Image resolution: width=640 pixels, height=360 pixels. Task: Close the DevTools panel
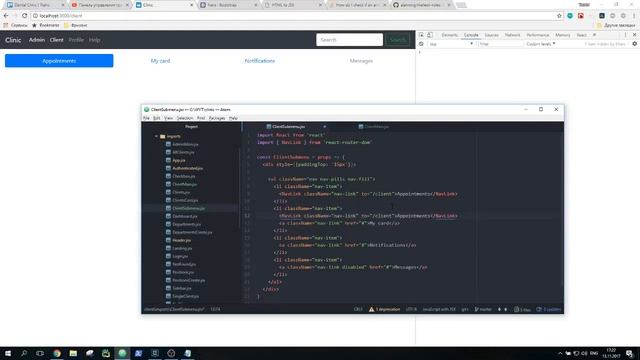pyautogui.click(x=634, y=35)
